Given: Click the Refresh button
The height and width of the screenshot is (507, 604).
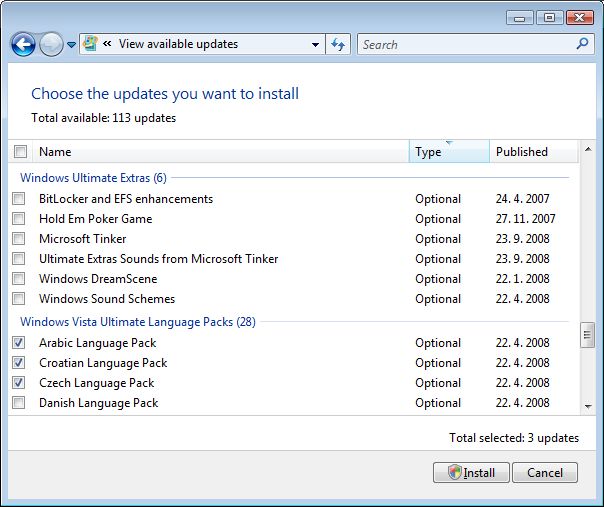Looking at the screenshot, I should point(338,44).
